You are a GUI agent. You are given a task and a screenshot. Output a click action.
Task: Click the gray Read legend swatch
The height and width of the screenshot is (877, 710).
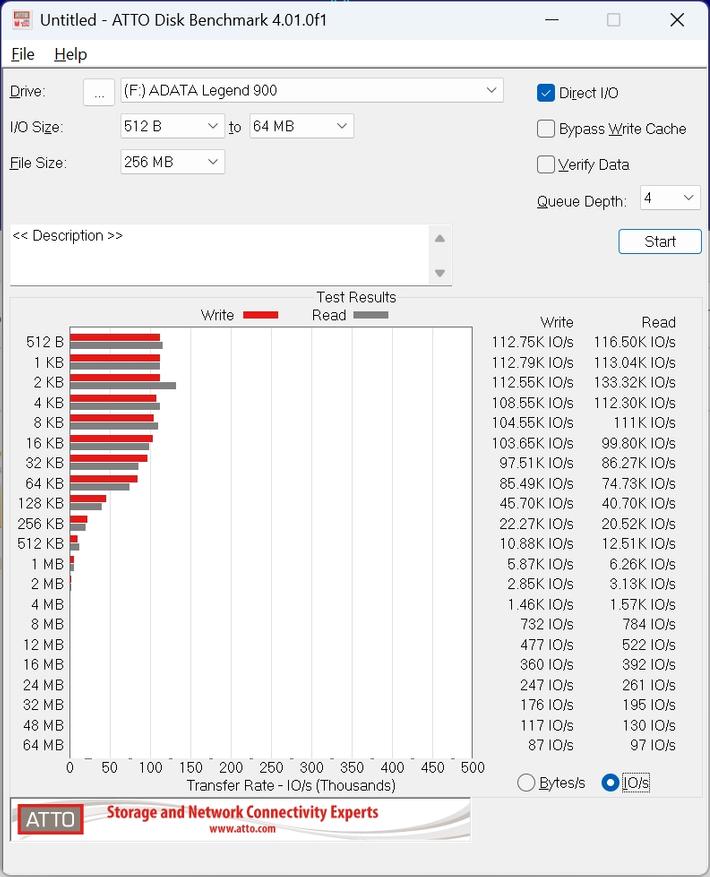point(371,315)
